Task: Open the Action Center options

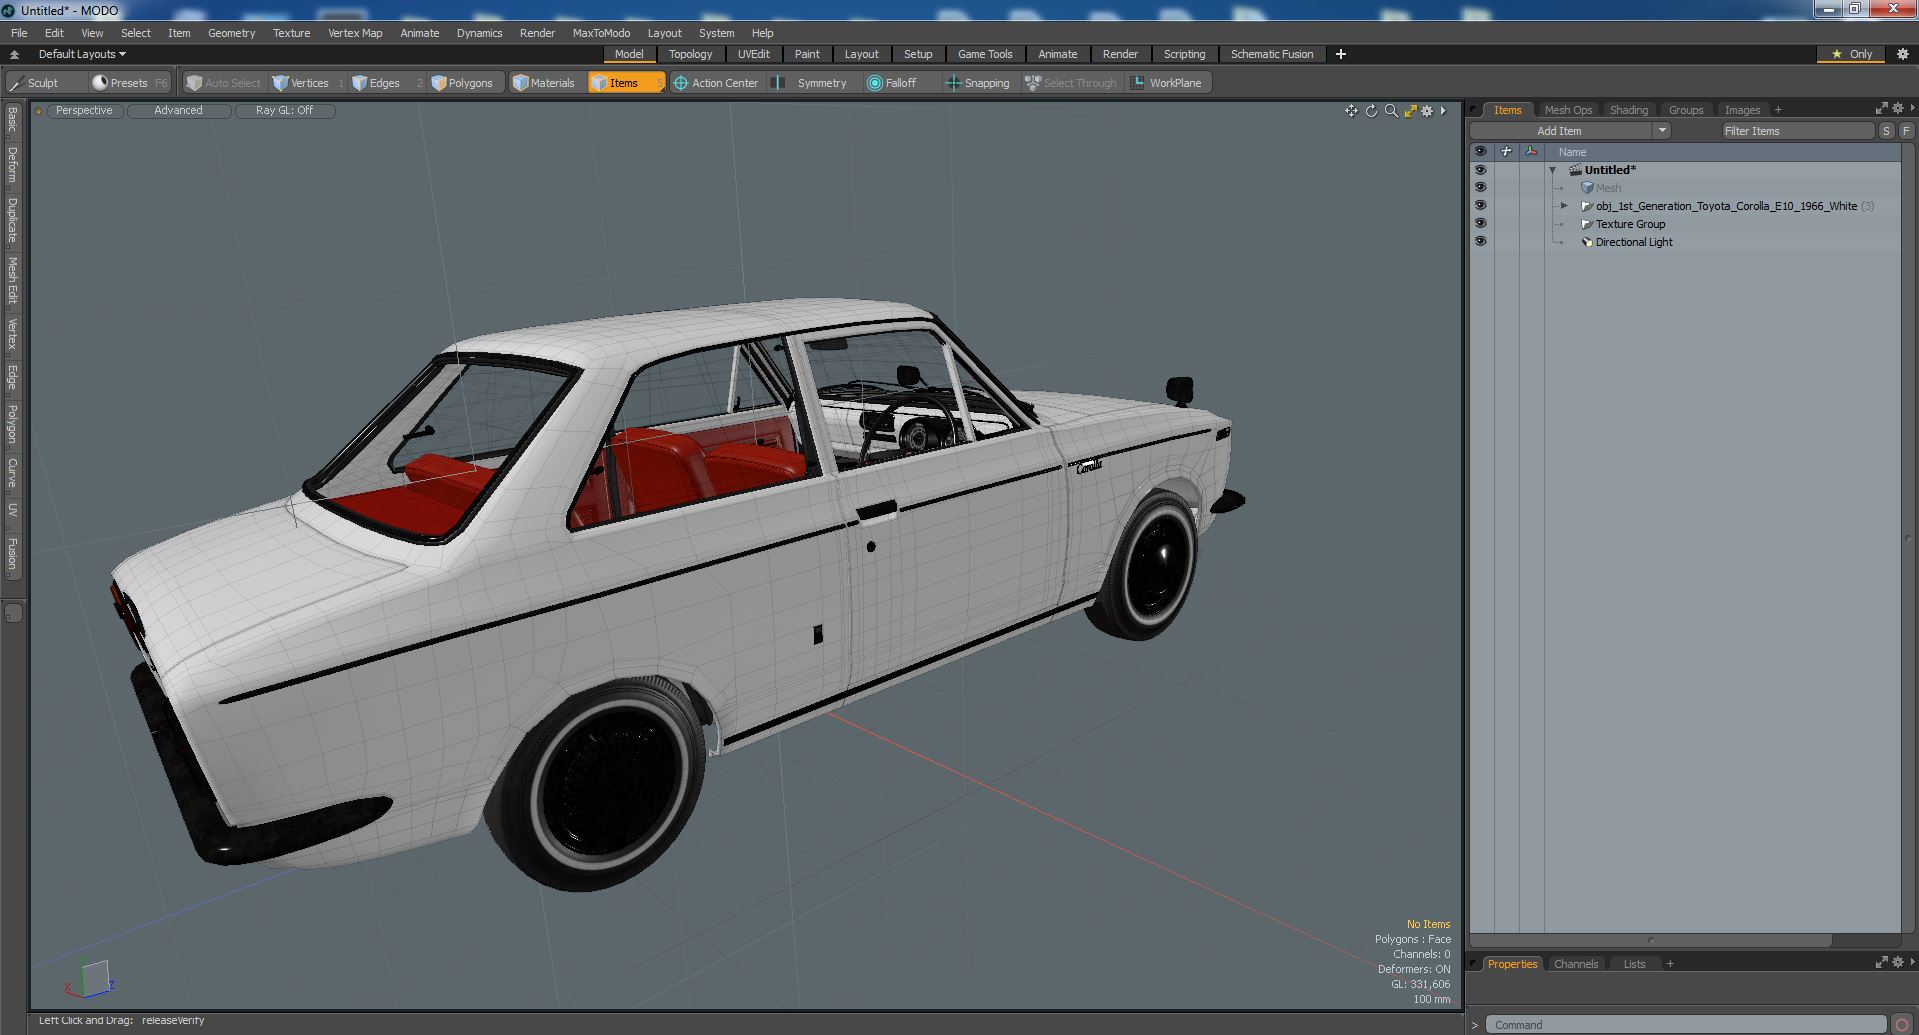Action: tap(716, 83)
